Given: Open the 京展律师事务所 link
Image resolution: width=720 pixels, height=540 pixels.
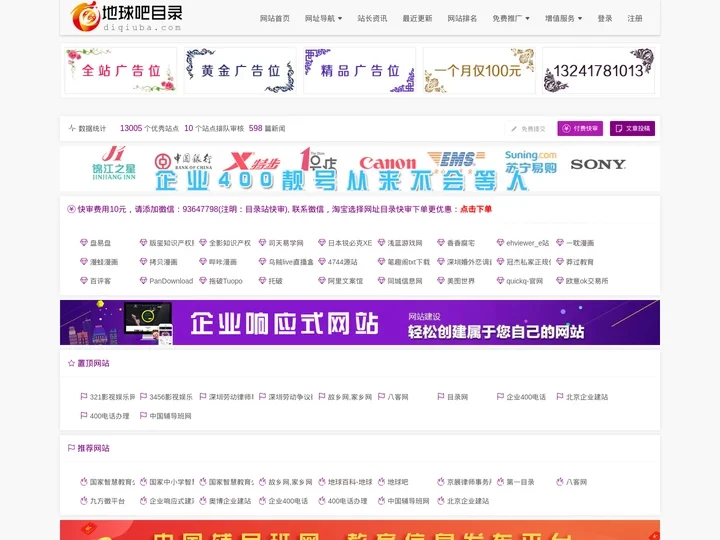Looking at the screenshot, I should pyautogui.click(x=469, y=482).
